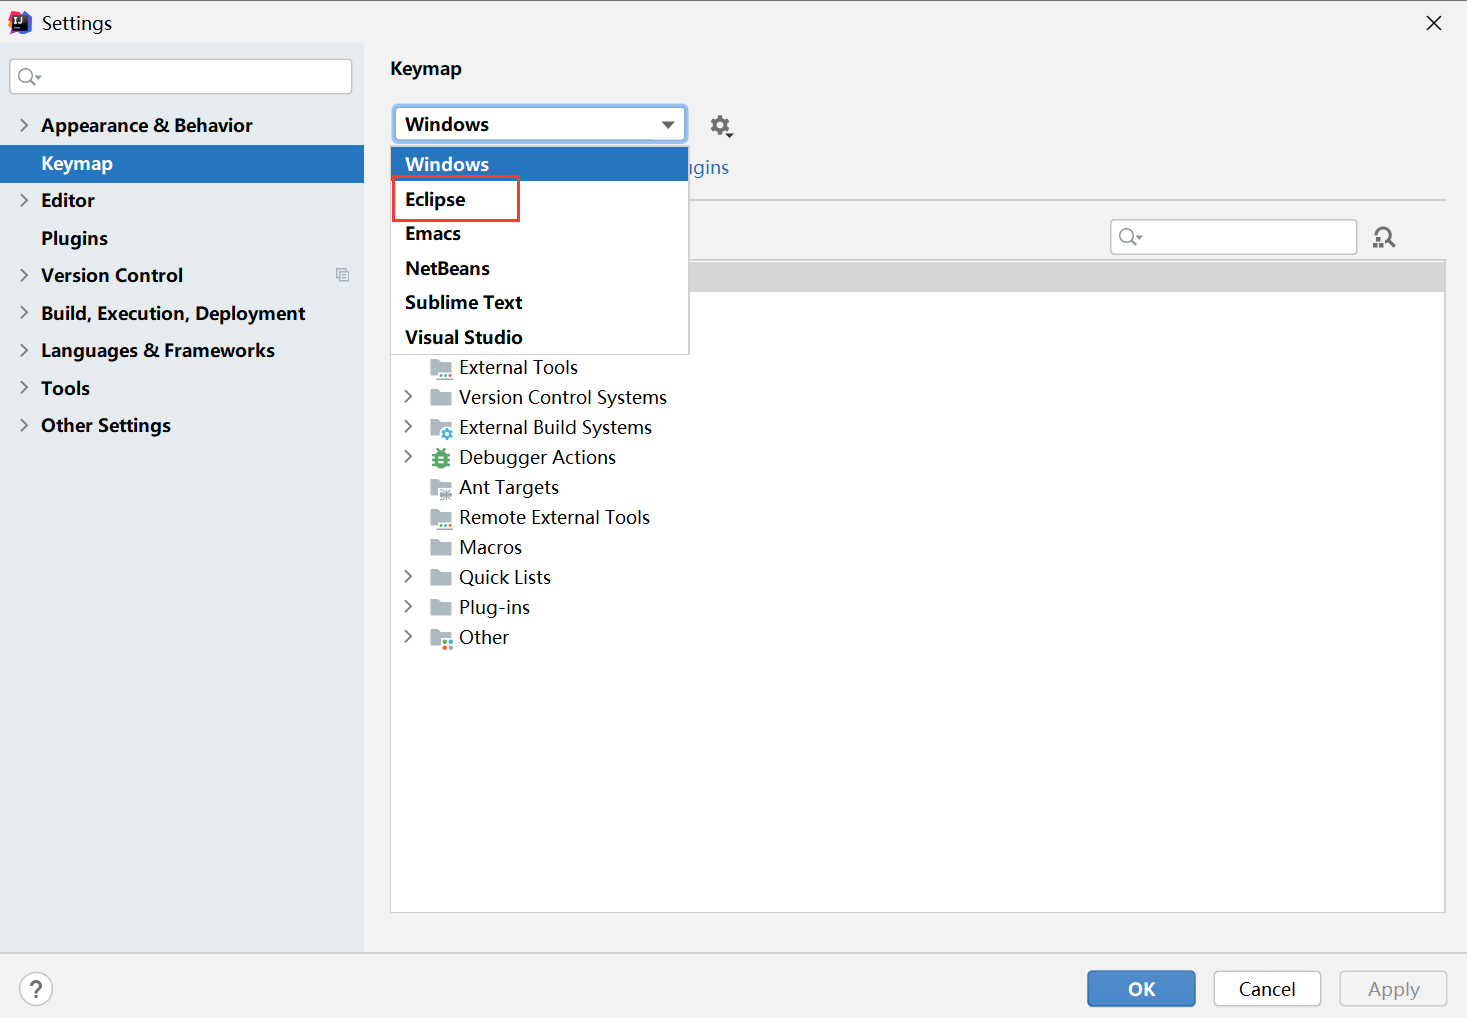Expand the Quick Lists node
1467x1018 pixels.
(x=408, y=577)
